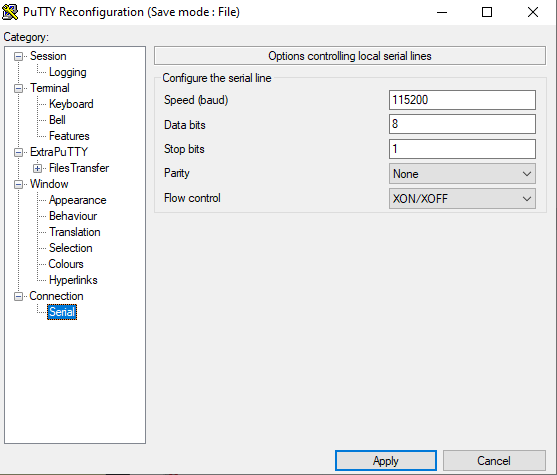The width and height of the screenshot is (557, 475).
Task: Open the Features category
Action: click(x=69, y=136)
